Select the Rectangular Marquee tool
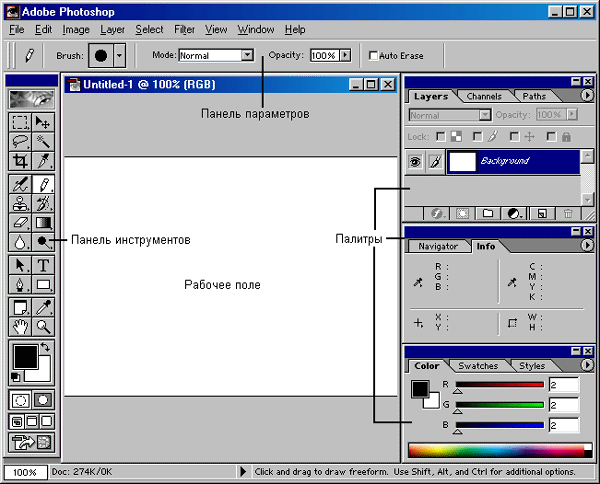Screen dimensions: 600x484 point(20,122)
